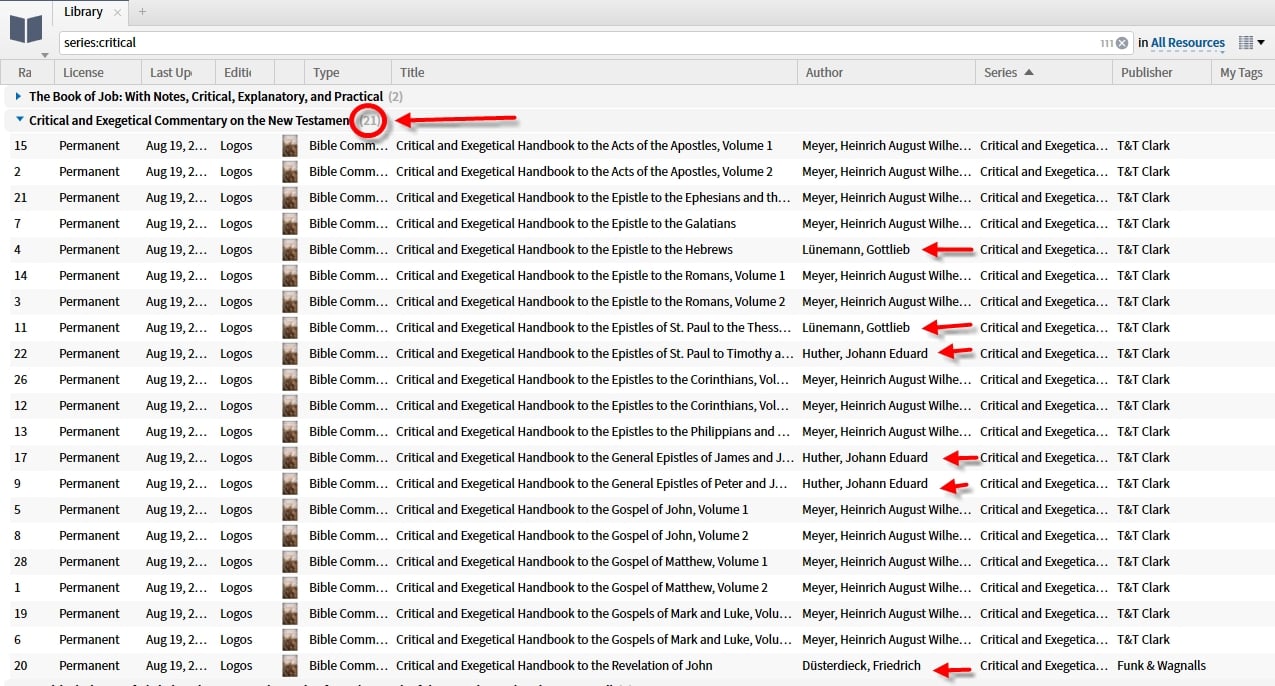Screen dimensions: 1275x686
Task: Open title Mark and Luke row ranked 6
Action: click(594, 639)
